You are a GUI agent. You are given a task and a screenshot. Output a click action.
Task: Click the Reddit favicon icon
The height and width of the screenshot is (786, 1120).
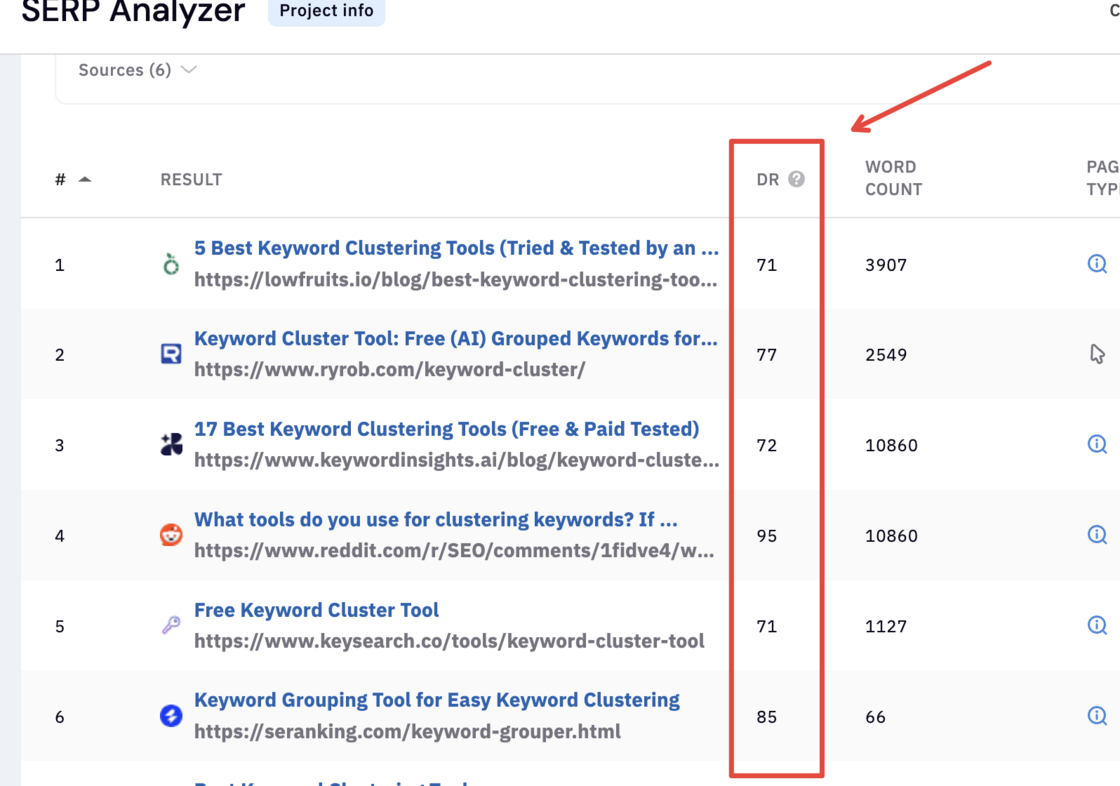pyautogui.click(x=171, y=534)
